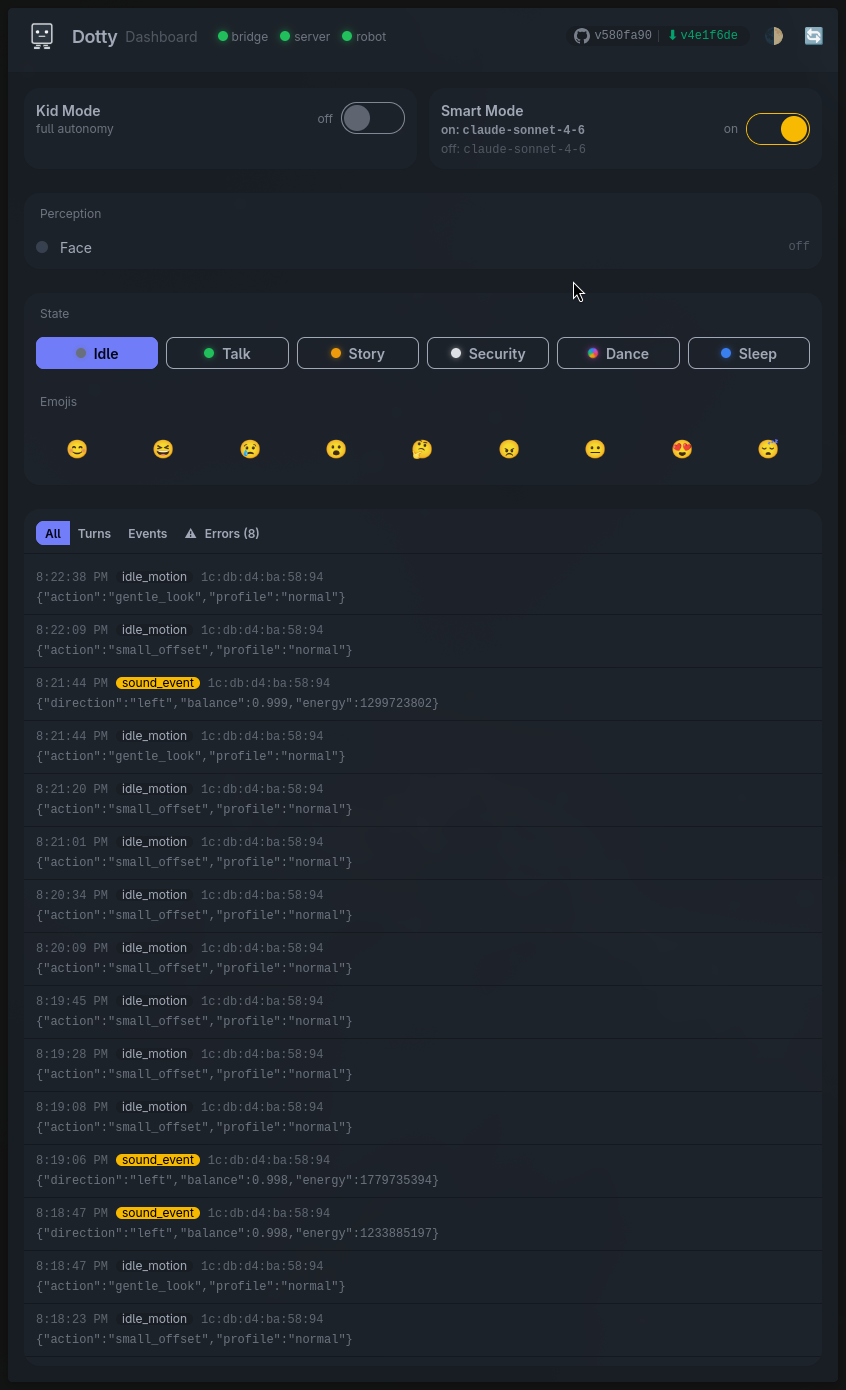
Task: Send the laughing squint emoji
Action: point(163,449)
